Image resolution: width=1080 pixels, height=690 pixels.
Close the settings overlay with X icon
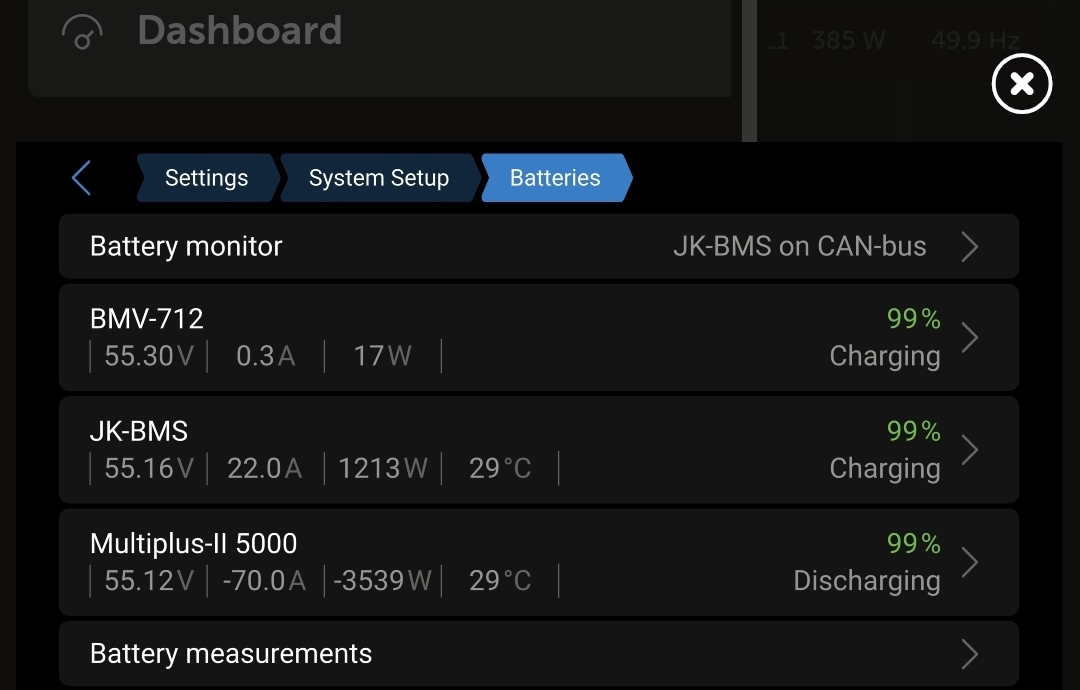tap(1021, 84)
